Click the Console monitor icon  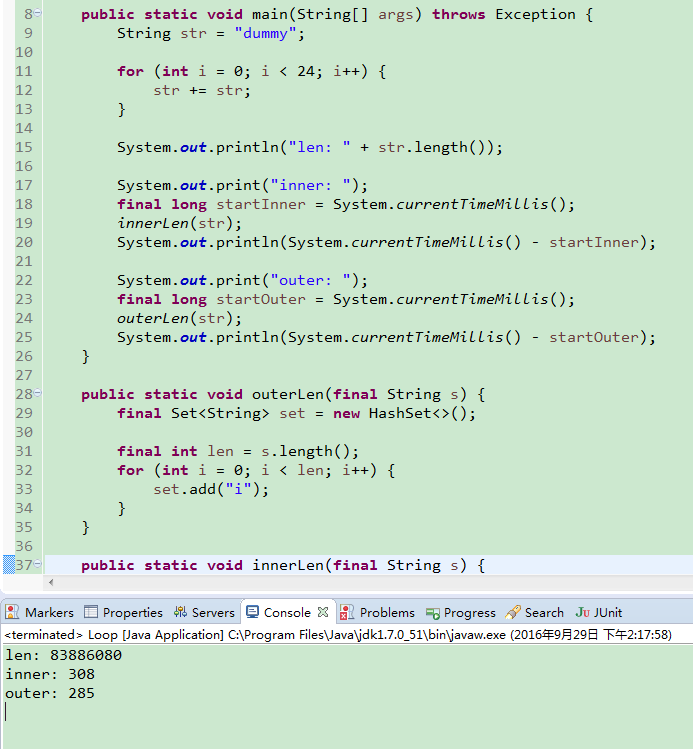click(252, 612)
